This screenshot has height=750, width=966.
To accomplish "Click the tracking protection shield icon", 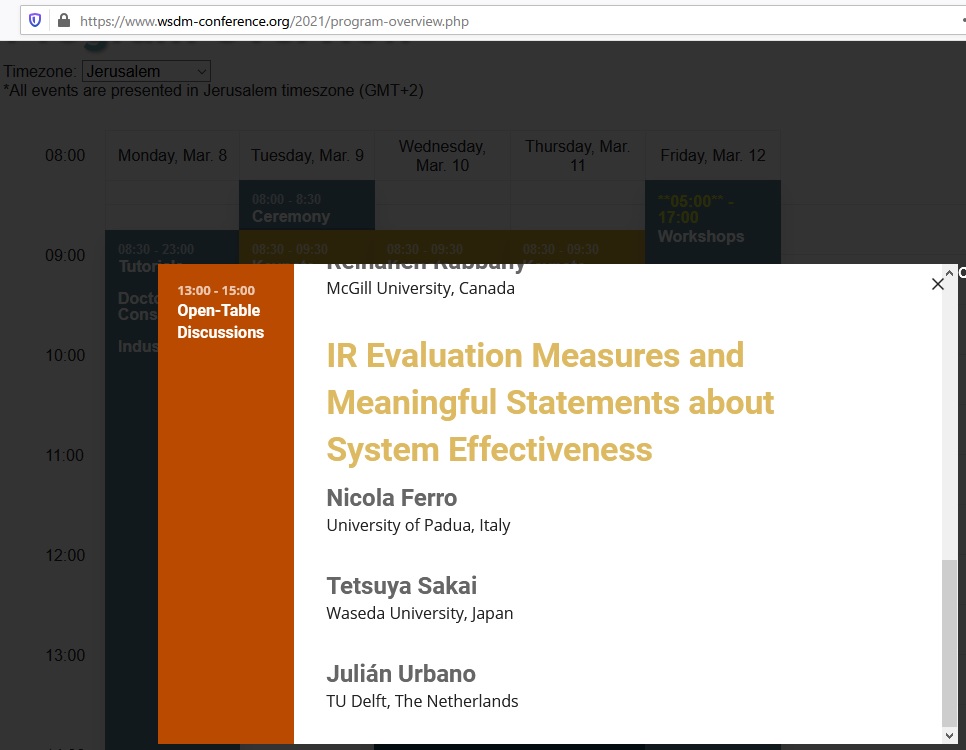I will tap(35, 21).
